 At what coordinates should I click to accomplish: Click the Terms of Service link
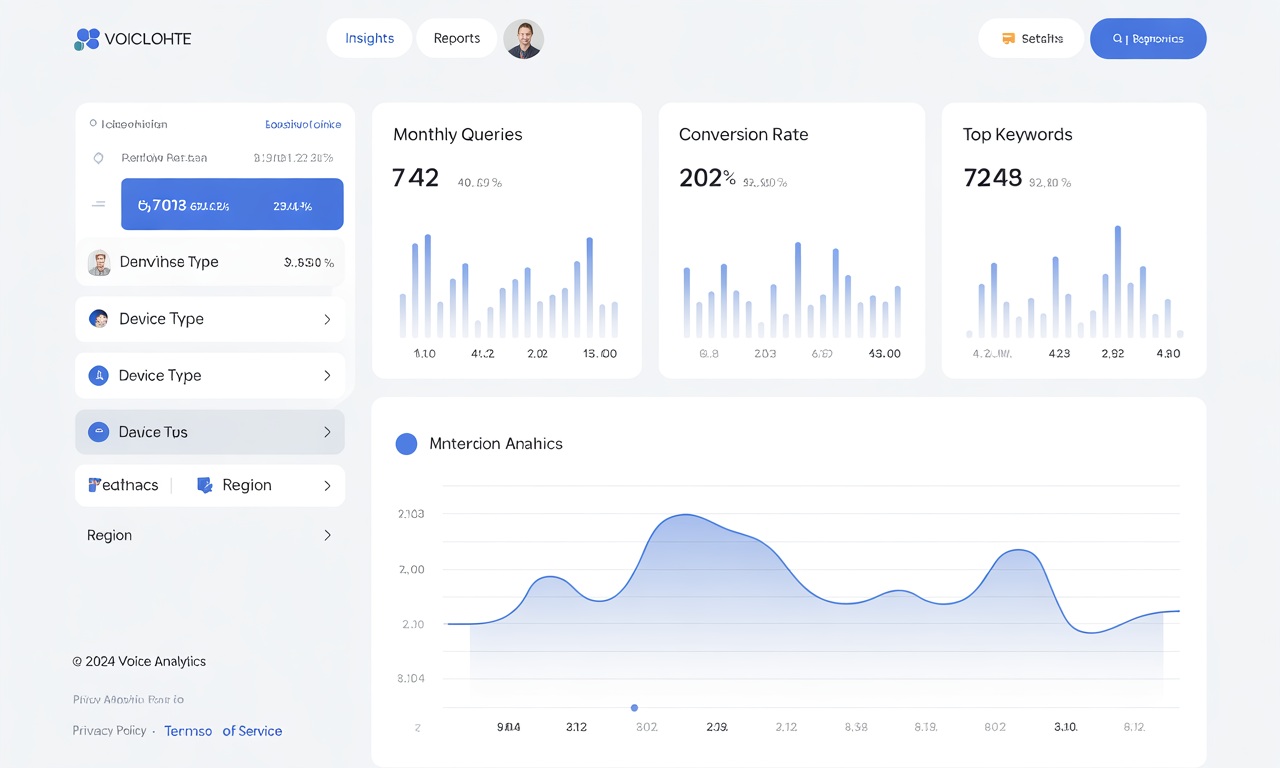222,730
